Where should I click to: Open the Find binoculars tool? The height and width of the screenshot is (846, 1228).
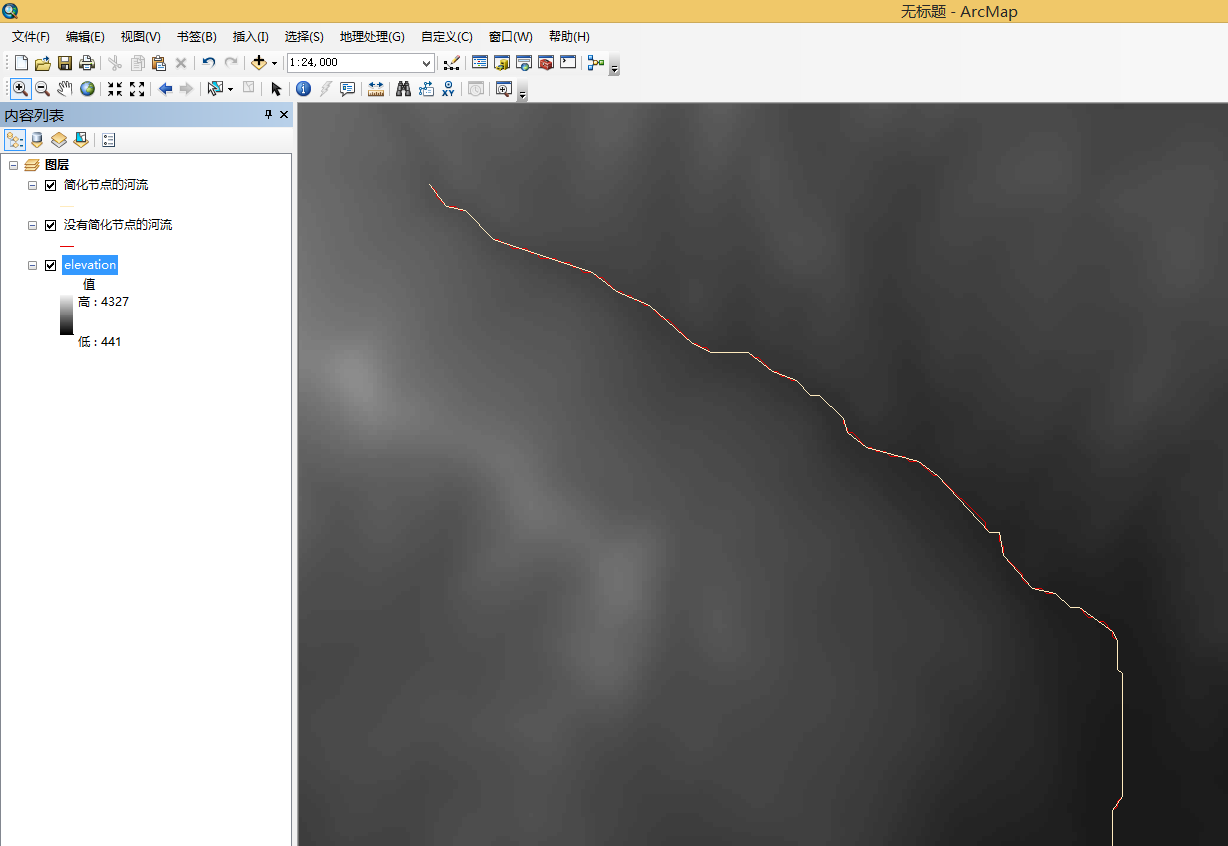(x=404, y=88)
